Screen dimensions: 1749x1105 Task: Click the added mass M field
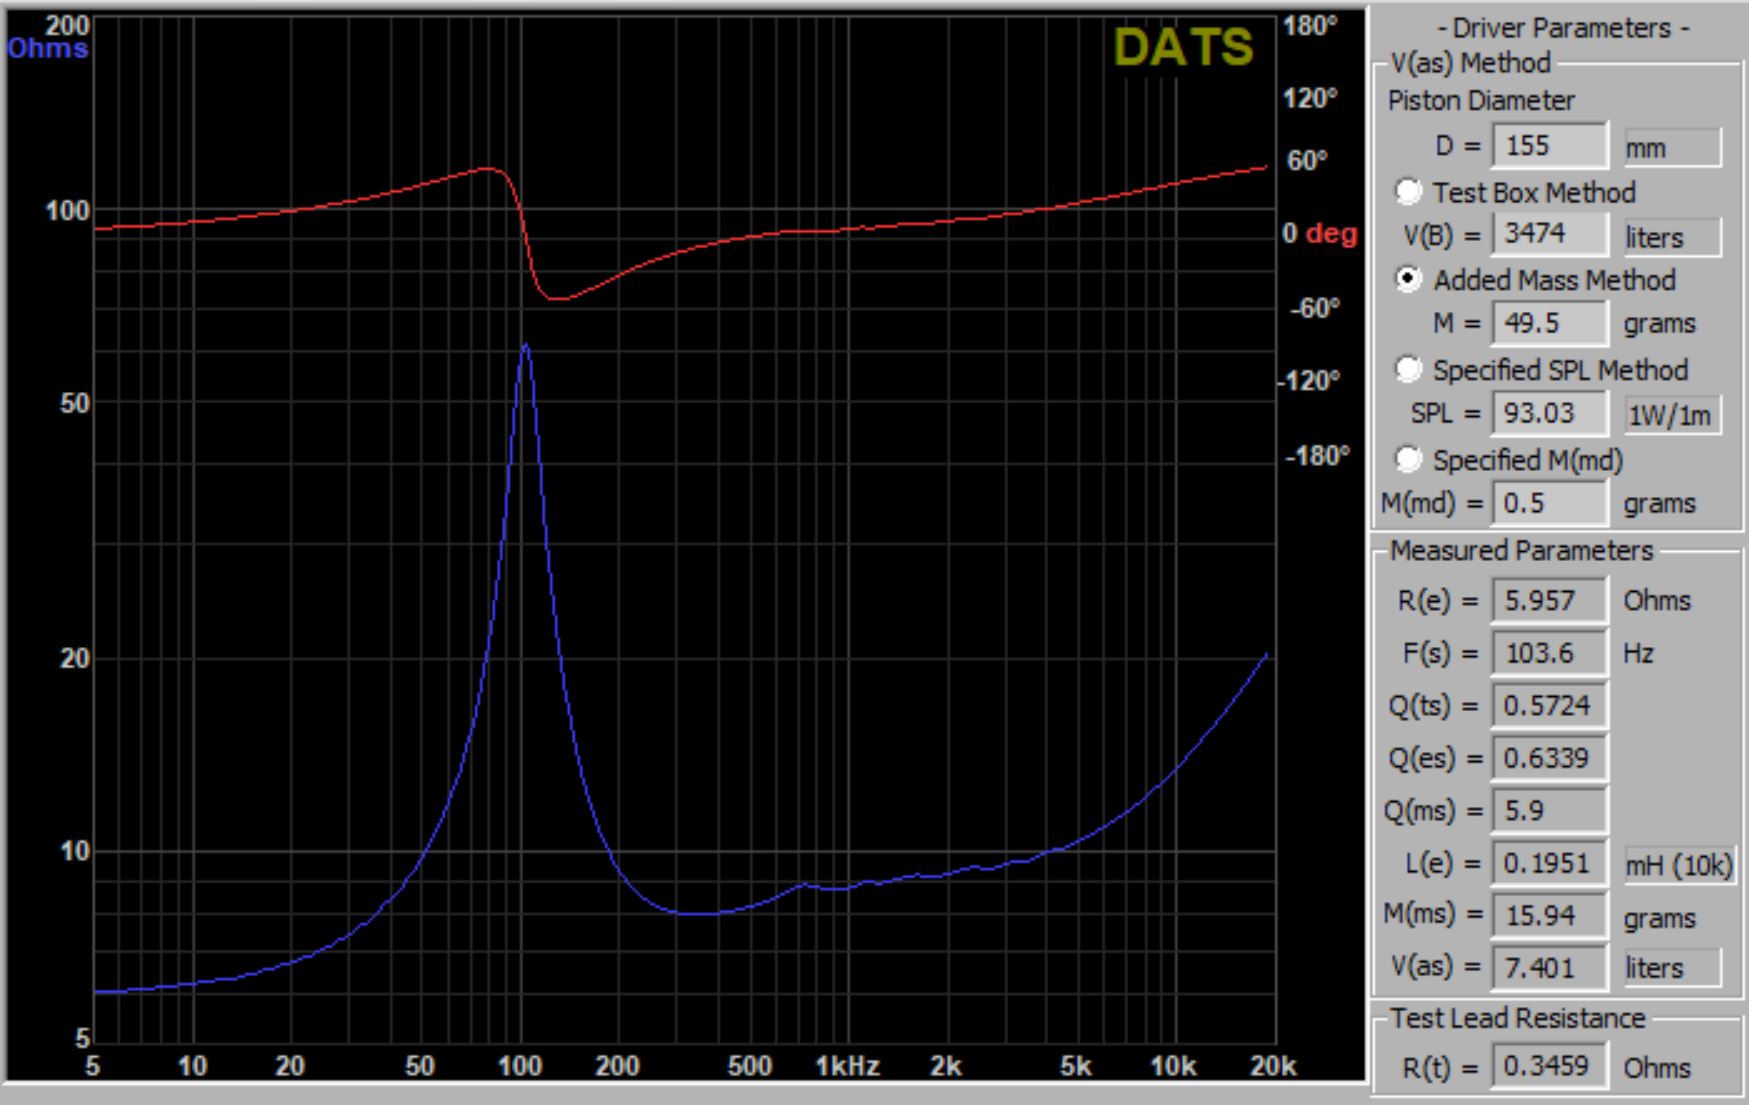[x=1550, y=323]
